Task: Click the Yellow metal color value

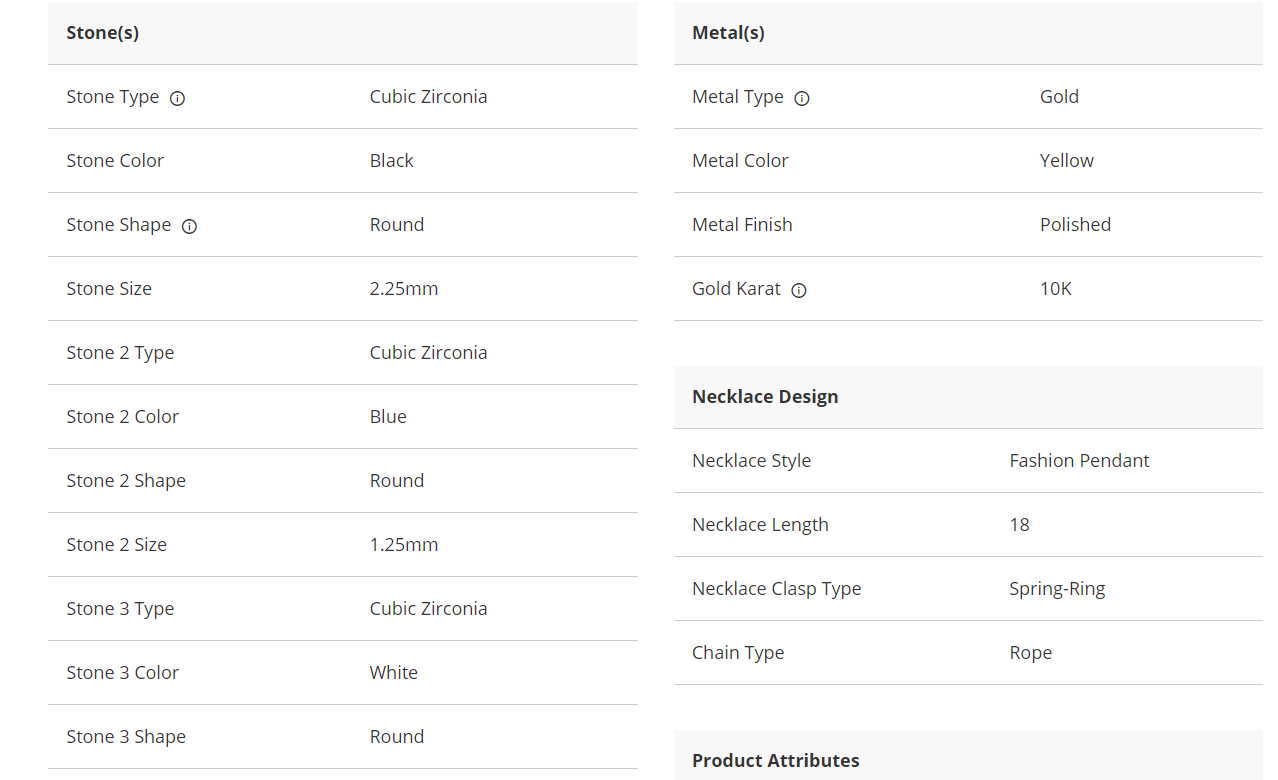Action: (x=1066, y=161)
